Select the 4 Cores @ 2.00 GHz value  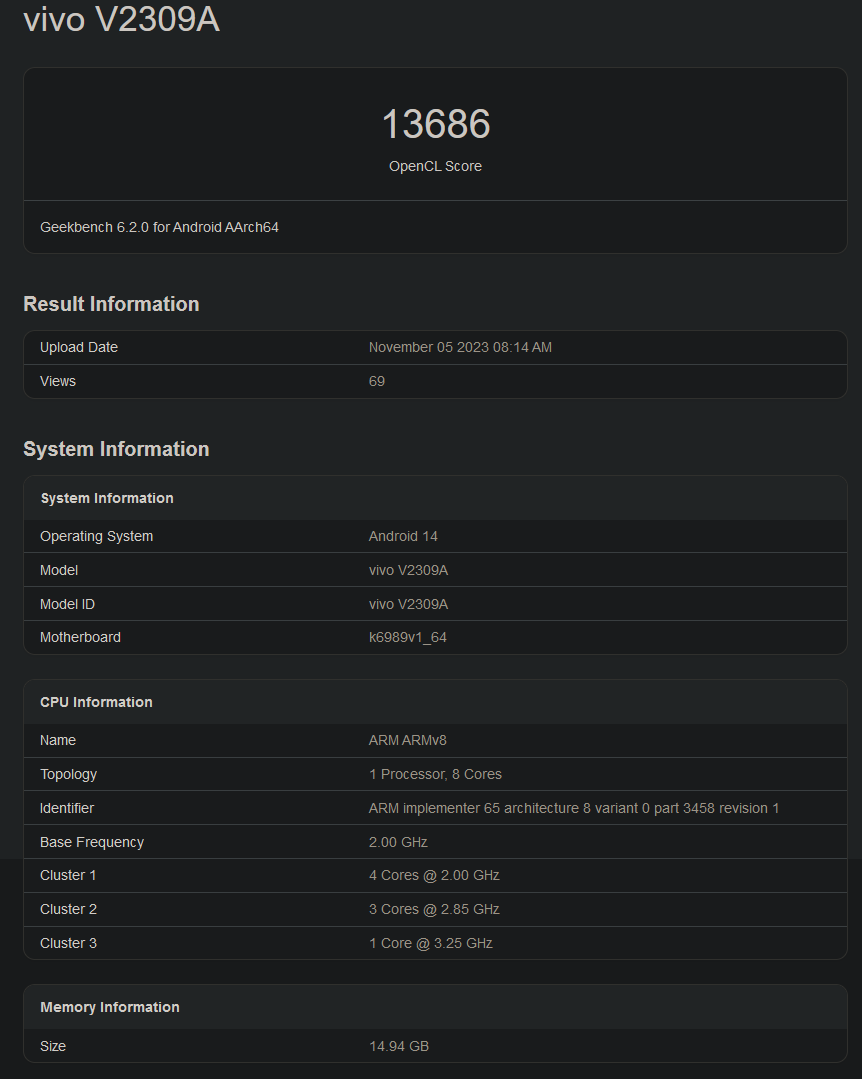434,875
